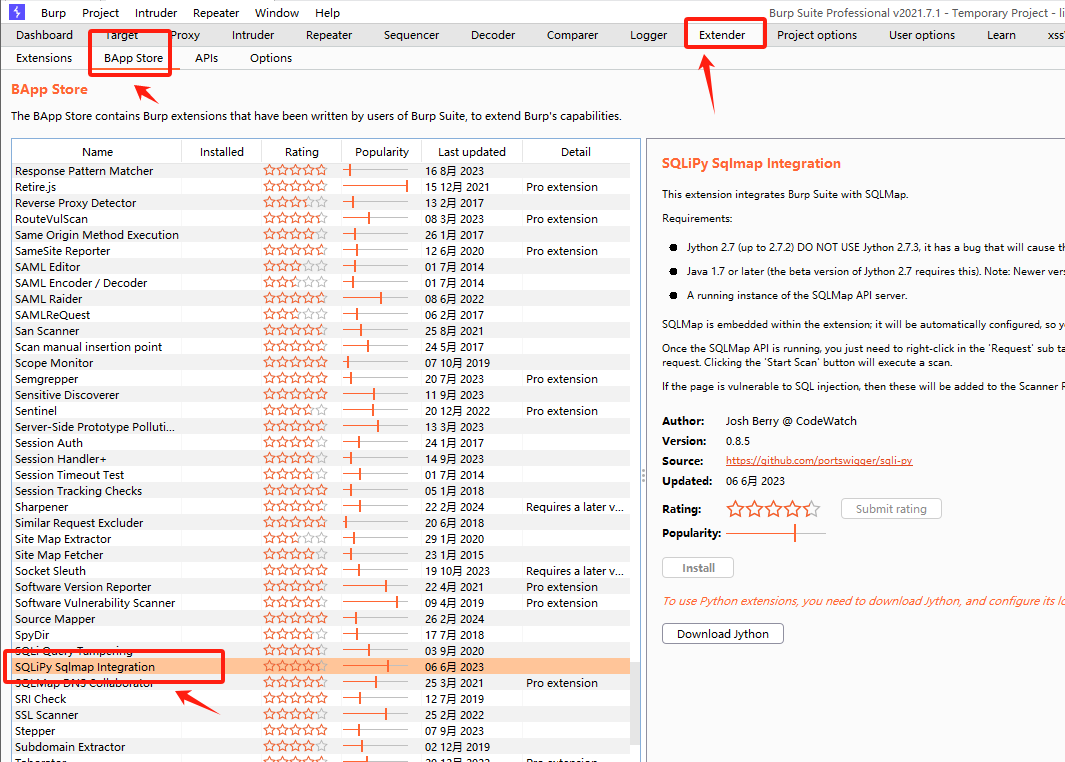Image resolution: width=1065 pixels, height=762 pixels.
Task: Click popularity bar of Software Vulnerability Scanner
Action: tap(376, 603)
